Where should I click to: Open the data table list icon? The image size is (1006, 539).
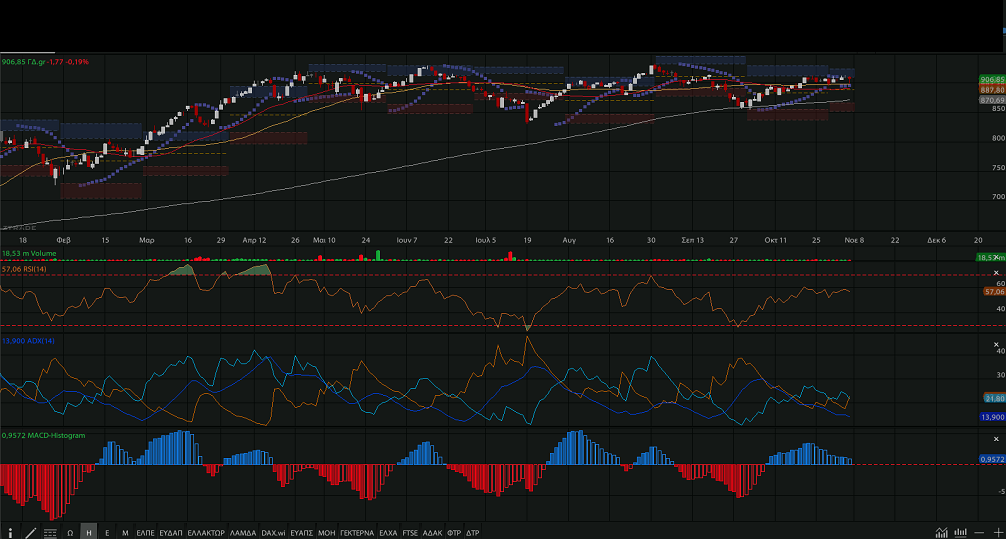(50, 532)
